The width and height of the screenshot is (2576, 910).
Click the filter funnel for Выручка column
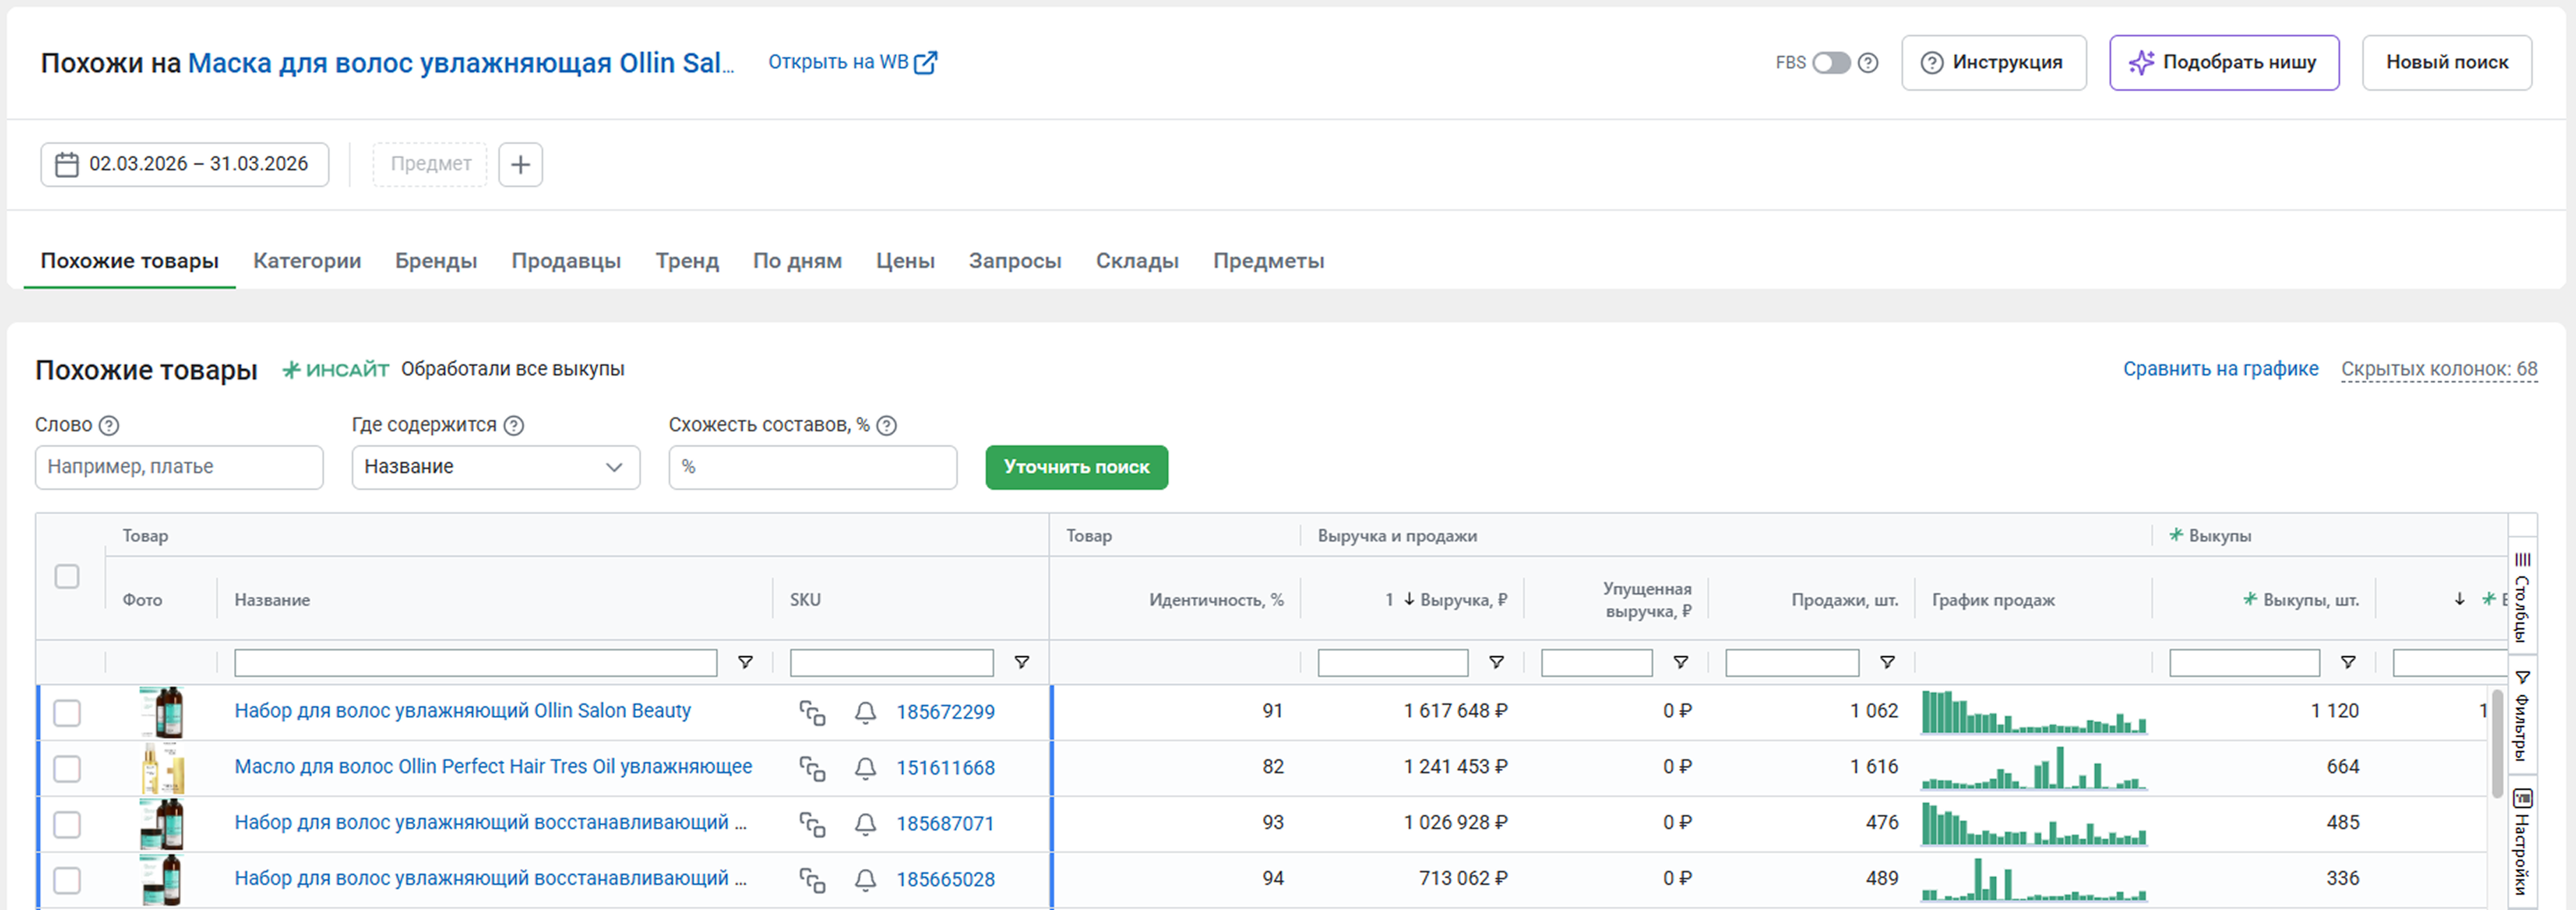click(x=1496, y=662)
